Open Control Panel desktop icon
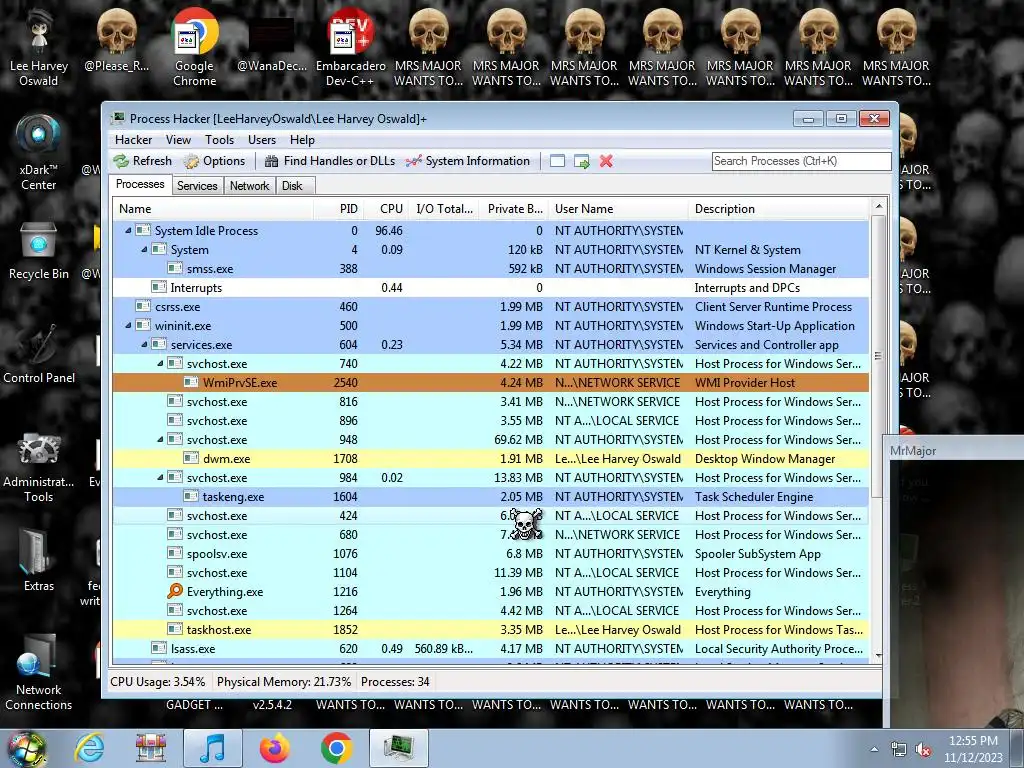 tap(39, 355)
